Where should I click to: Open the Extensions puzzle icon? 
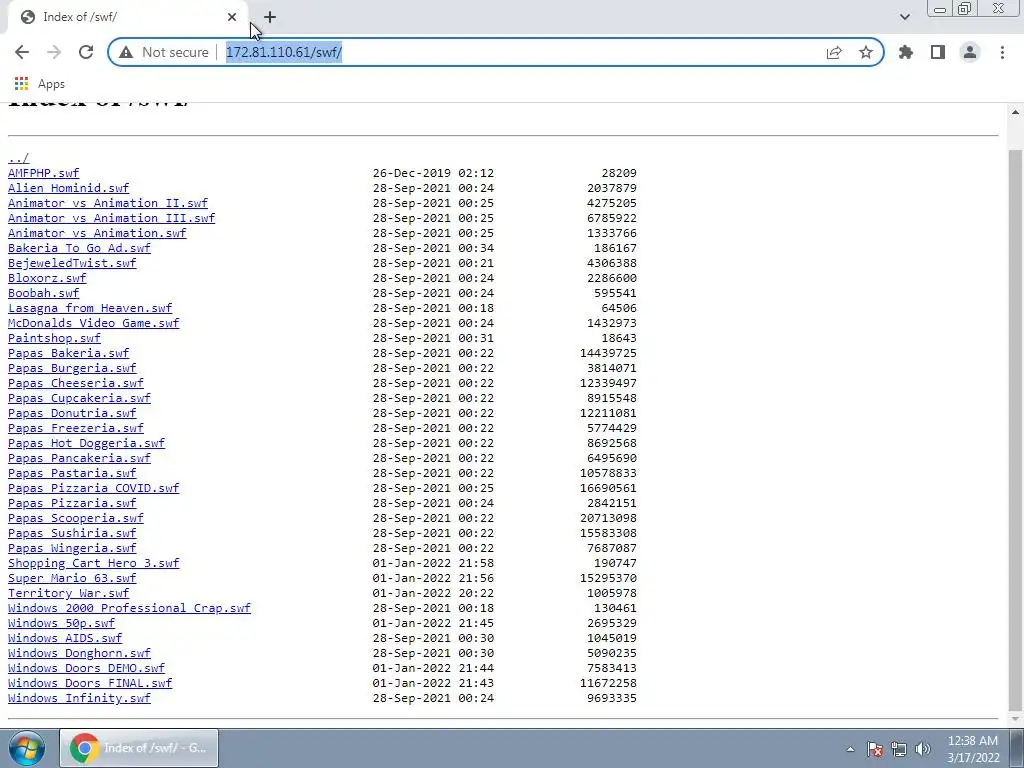[906, 52]
